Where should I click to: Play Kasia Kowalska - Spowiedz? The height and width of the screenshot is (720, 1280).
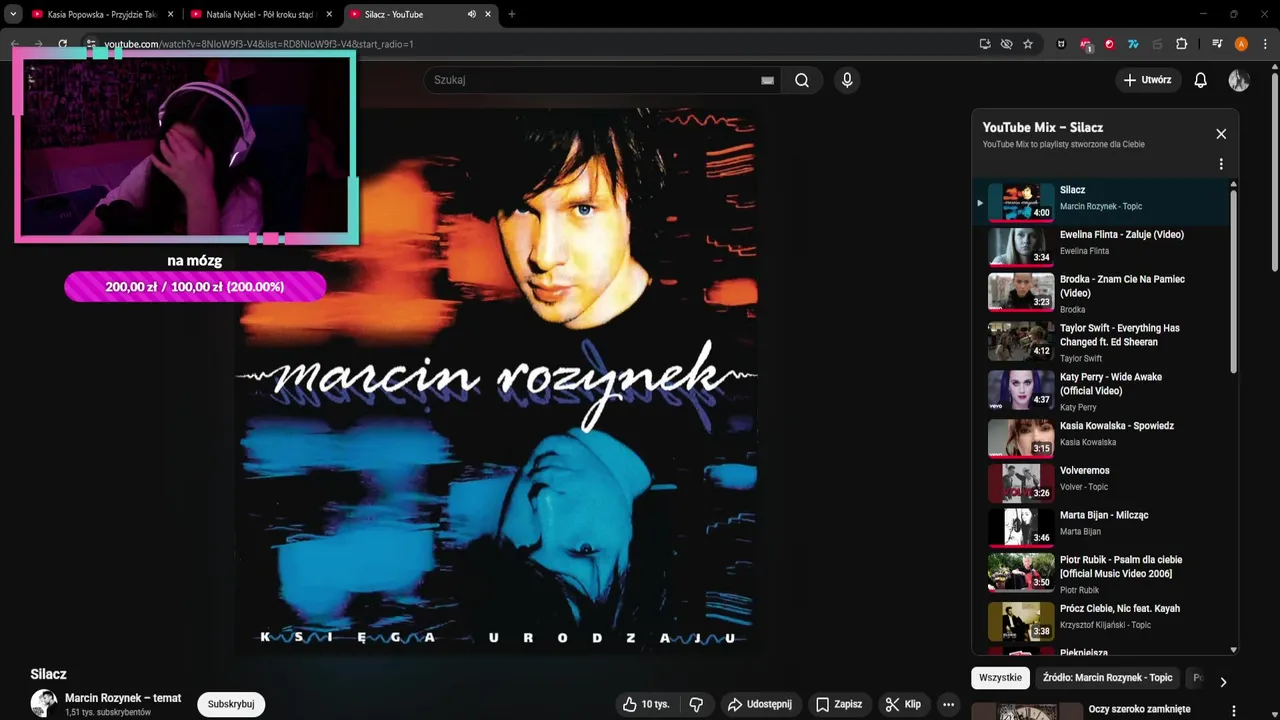[1104, 437]
